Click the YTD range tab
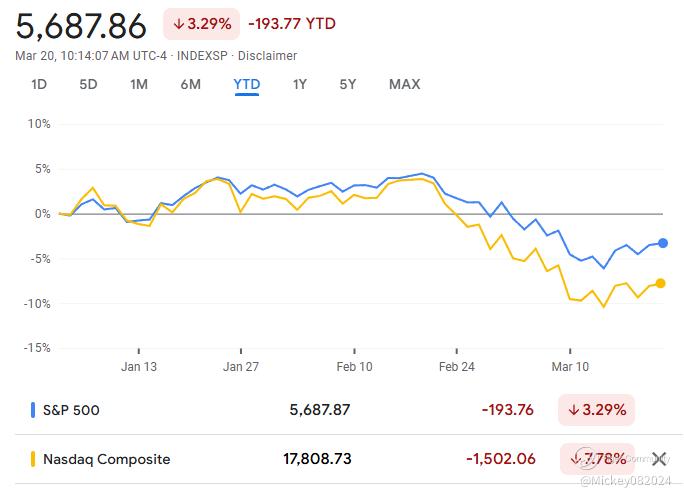 (246, 84)
